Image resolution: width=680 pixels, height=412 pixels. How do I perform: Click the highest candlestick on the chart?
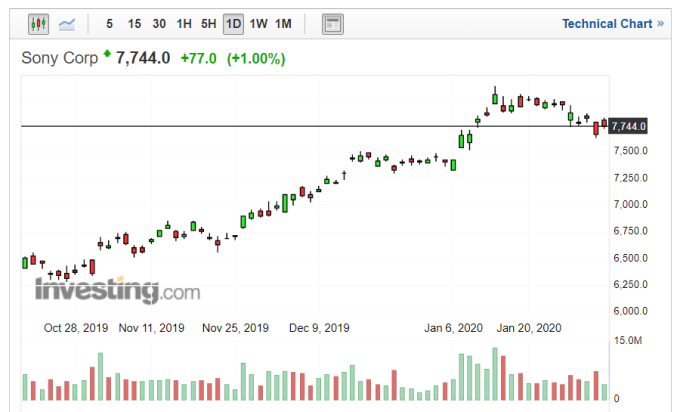click(495, 96)
